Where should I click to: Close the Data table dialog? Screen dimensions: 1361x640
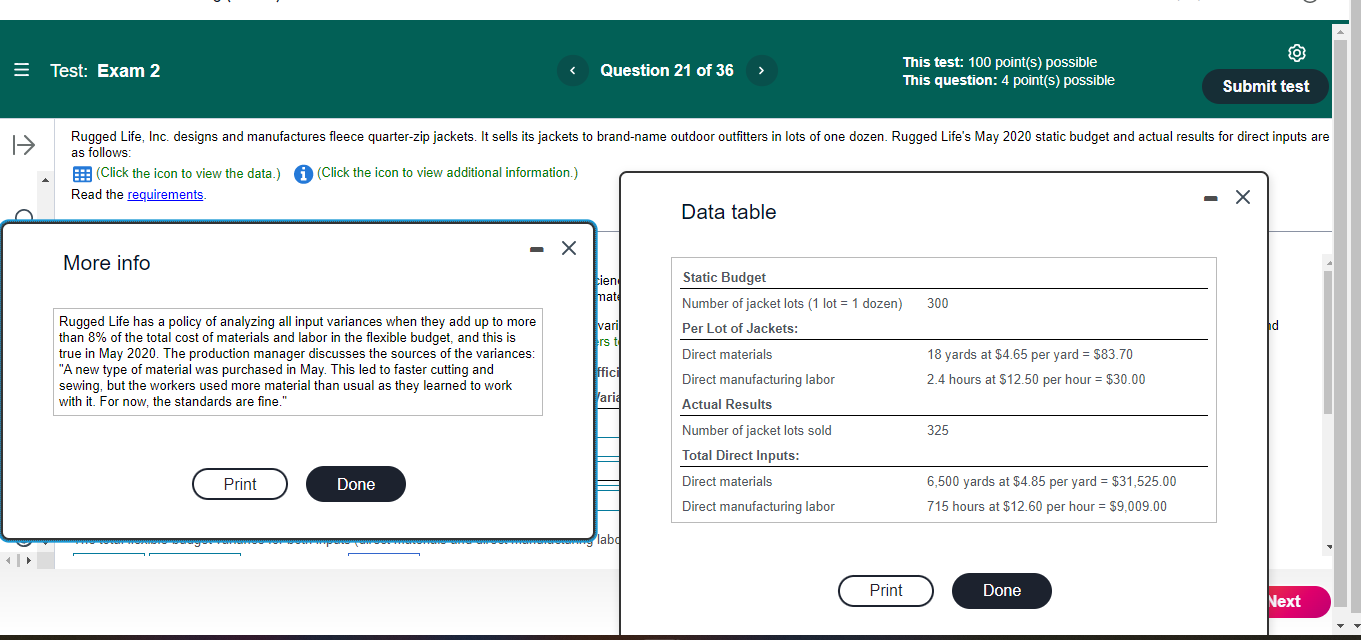point(1242,197)
